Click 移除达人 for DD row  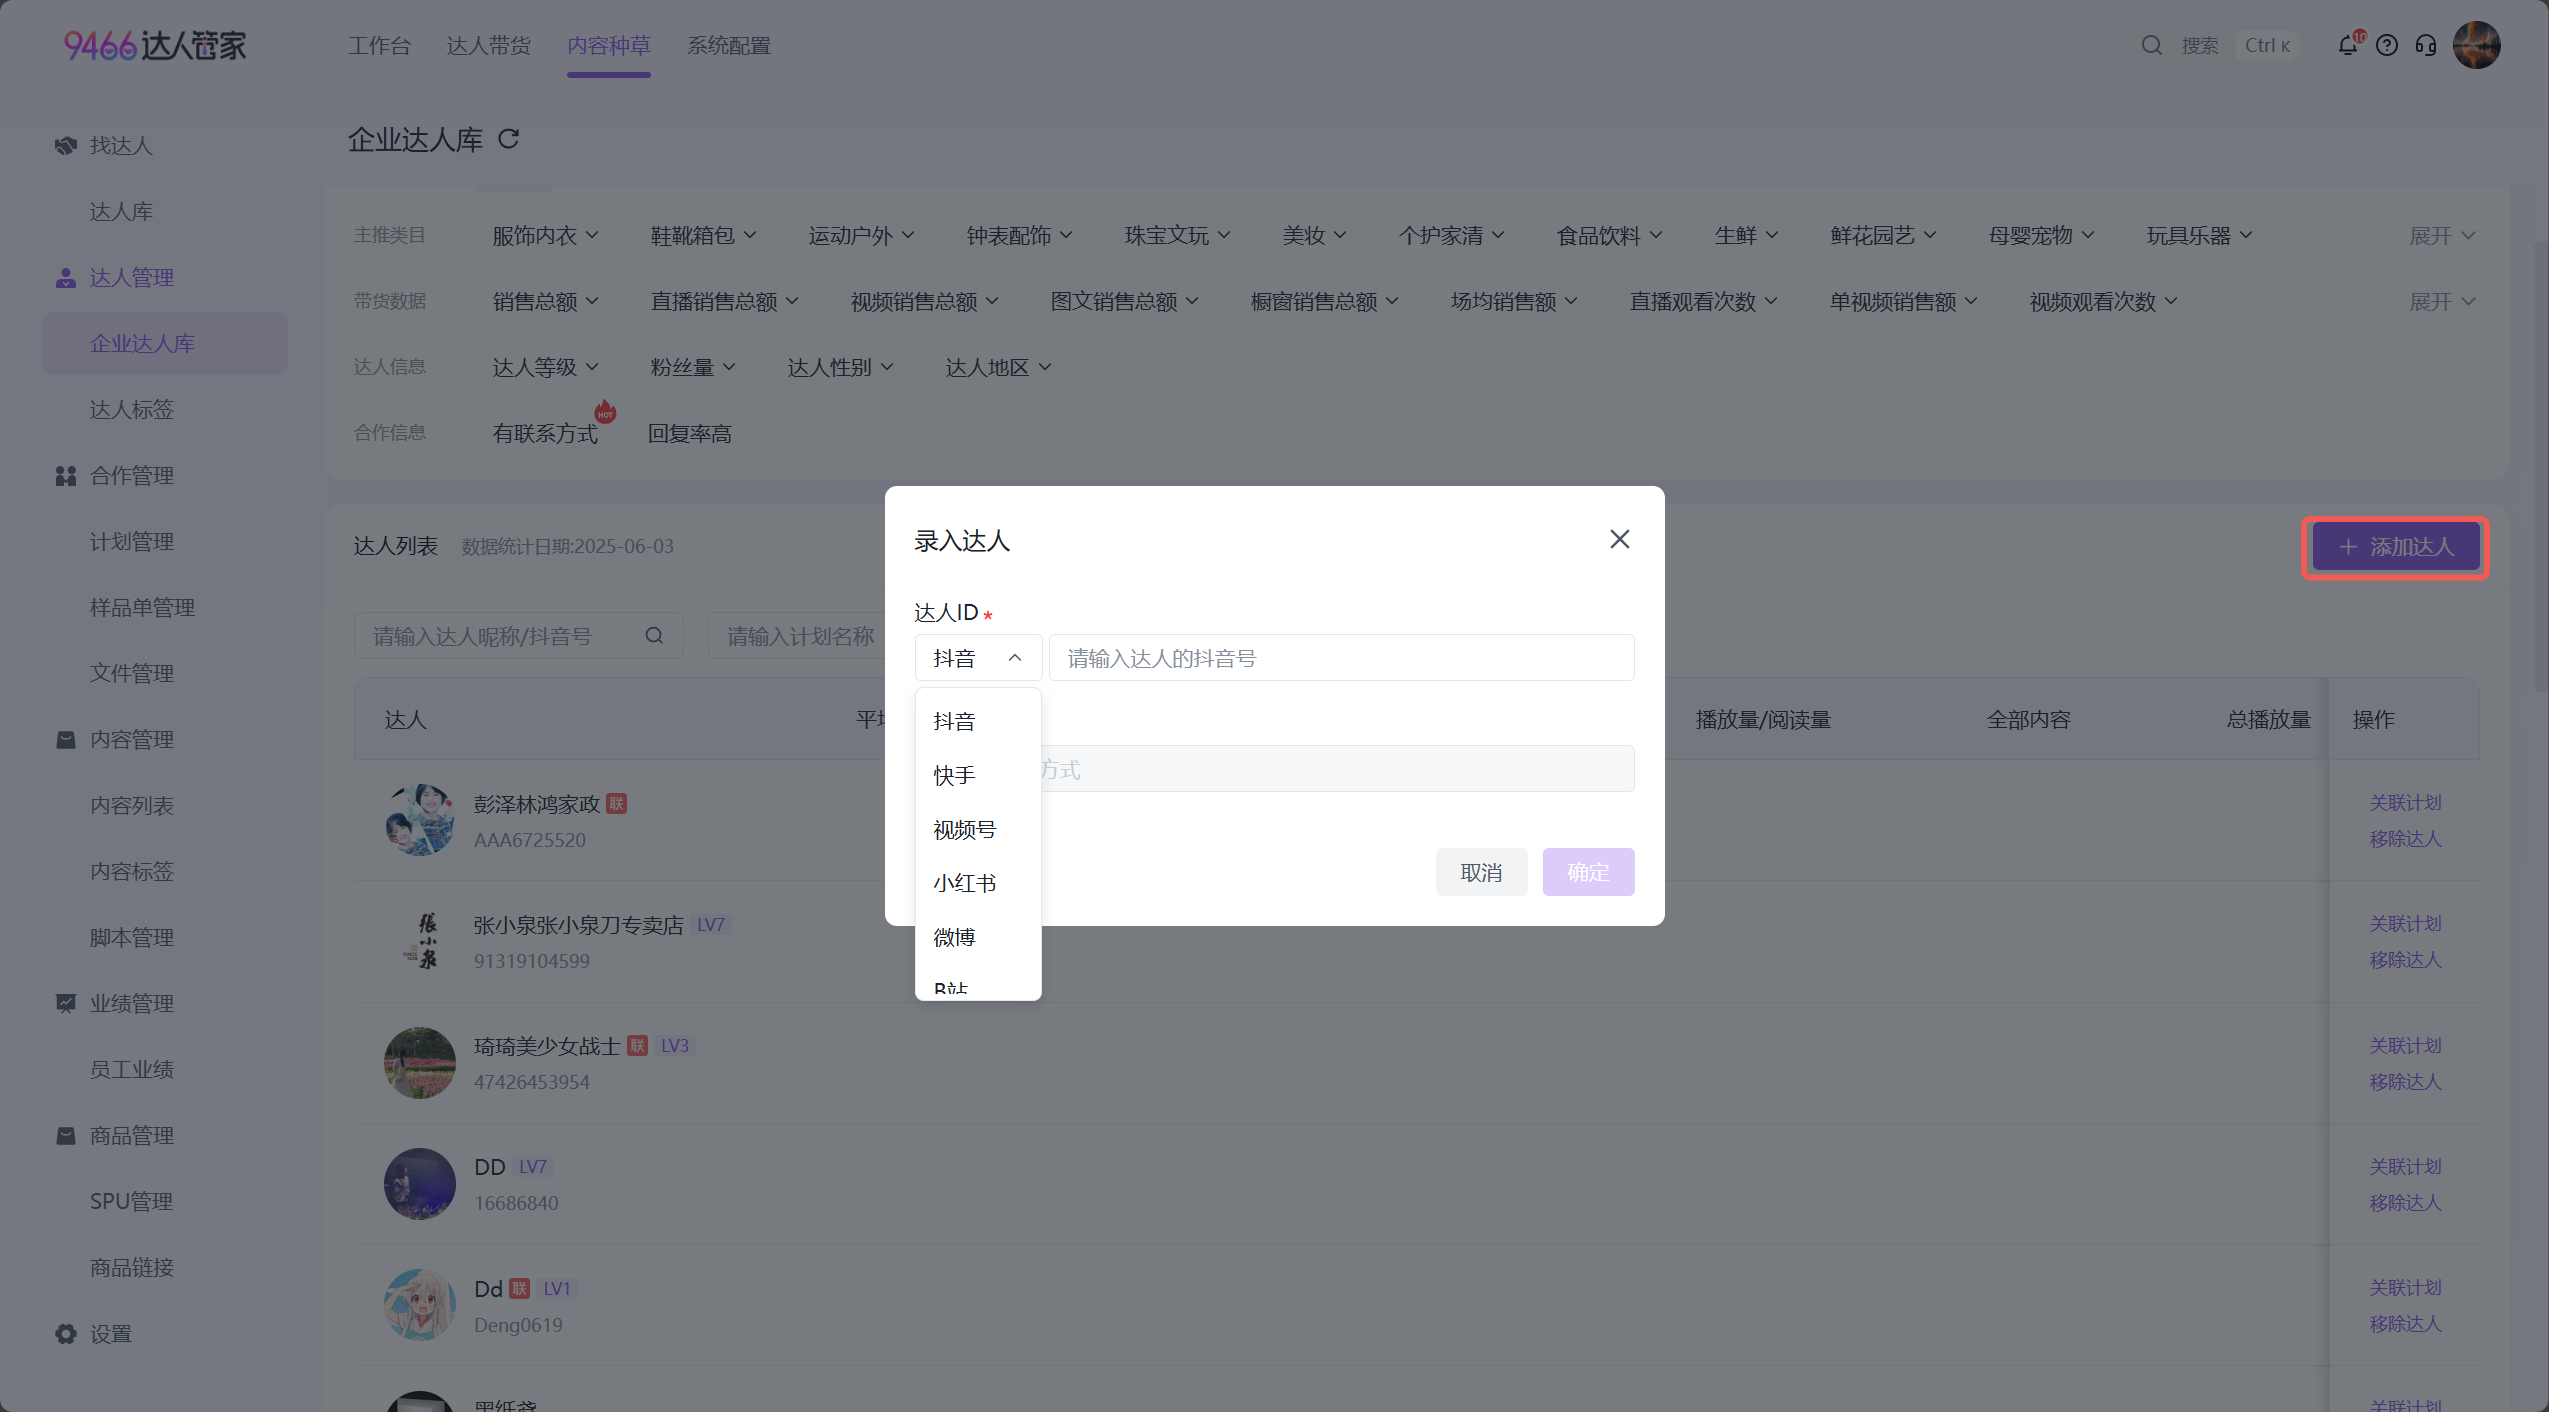2405,1202
